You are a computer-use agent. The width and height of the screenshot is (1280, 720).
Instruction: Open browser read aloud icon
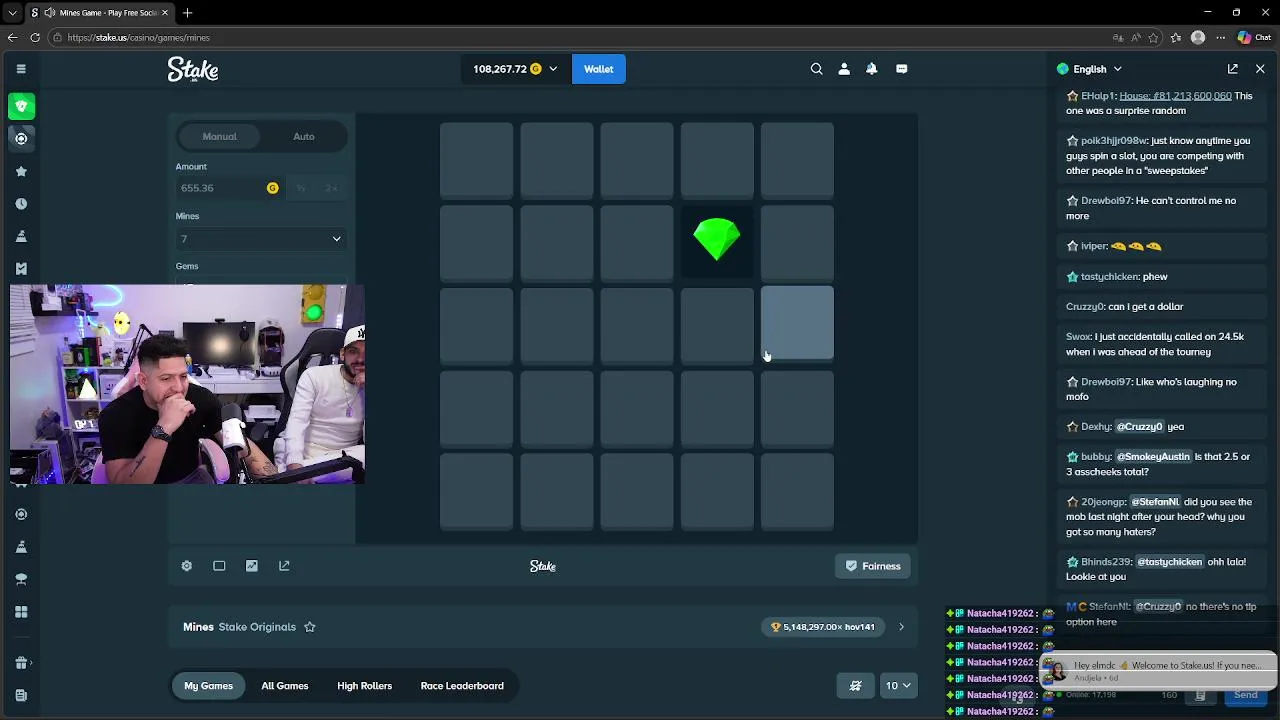click(x=1136, y=38)
